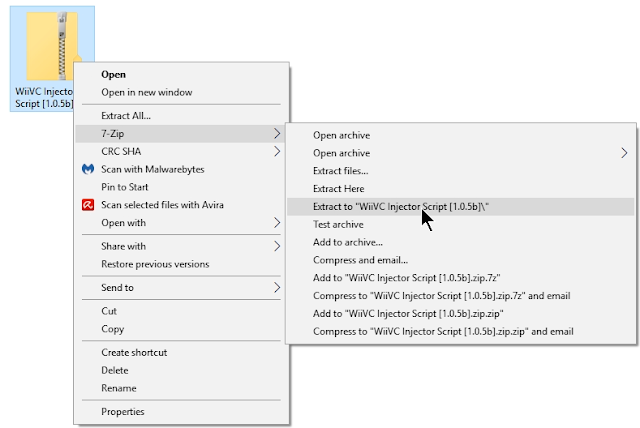
Task: Expand the 7-Zip submenu arrow
Action: [276, 133]
